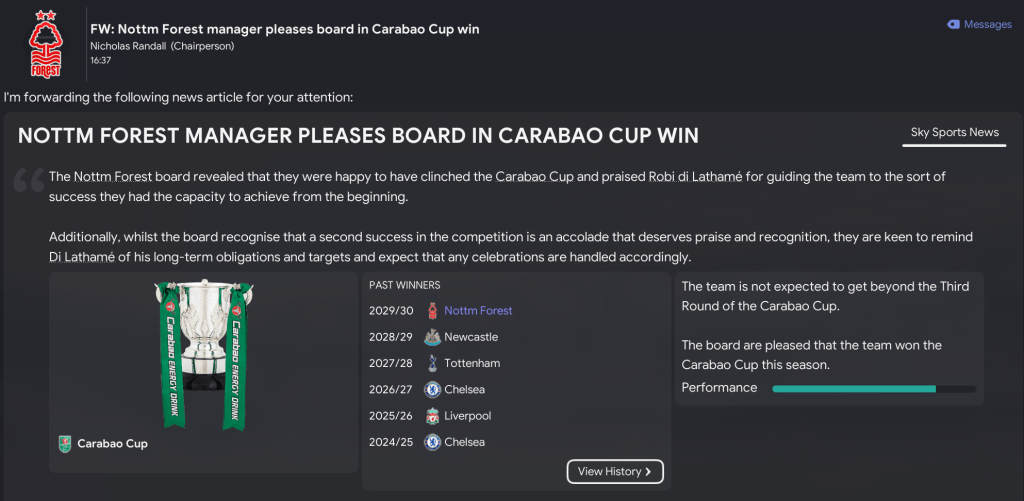Open Liverpool from past winners list
1024x501 pixels.
tap(467, 415)
